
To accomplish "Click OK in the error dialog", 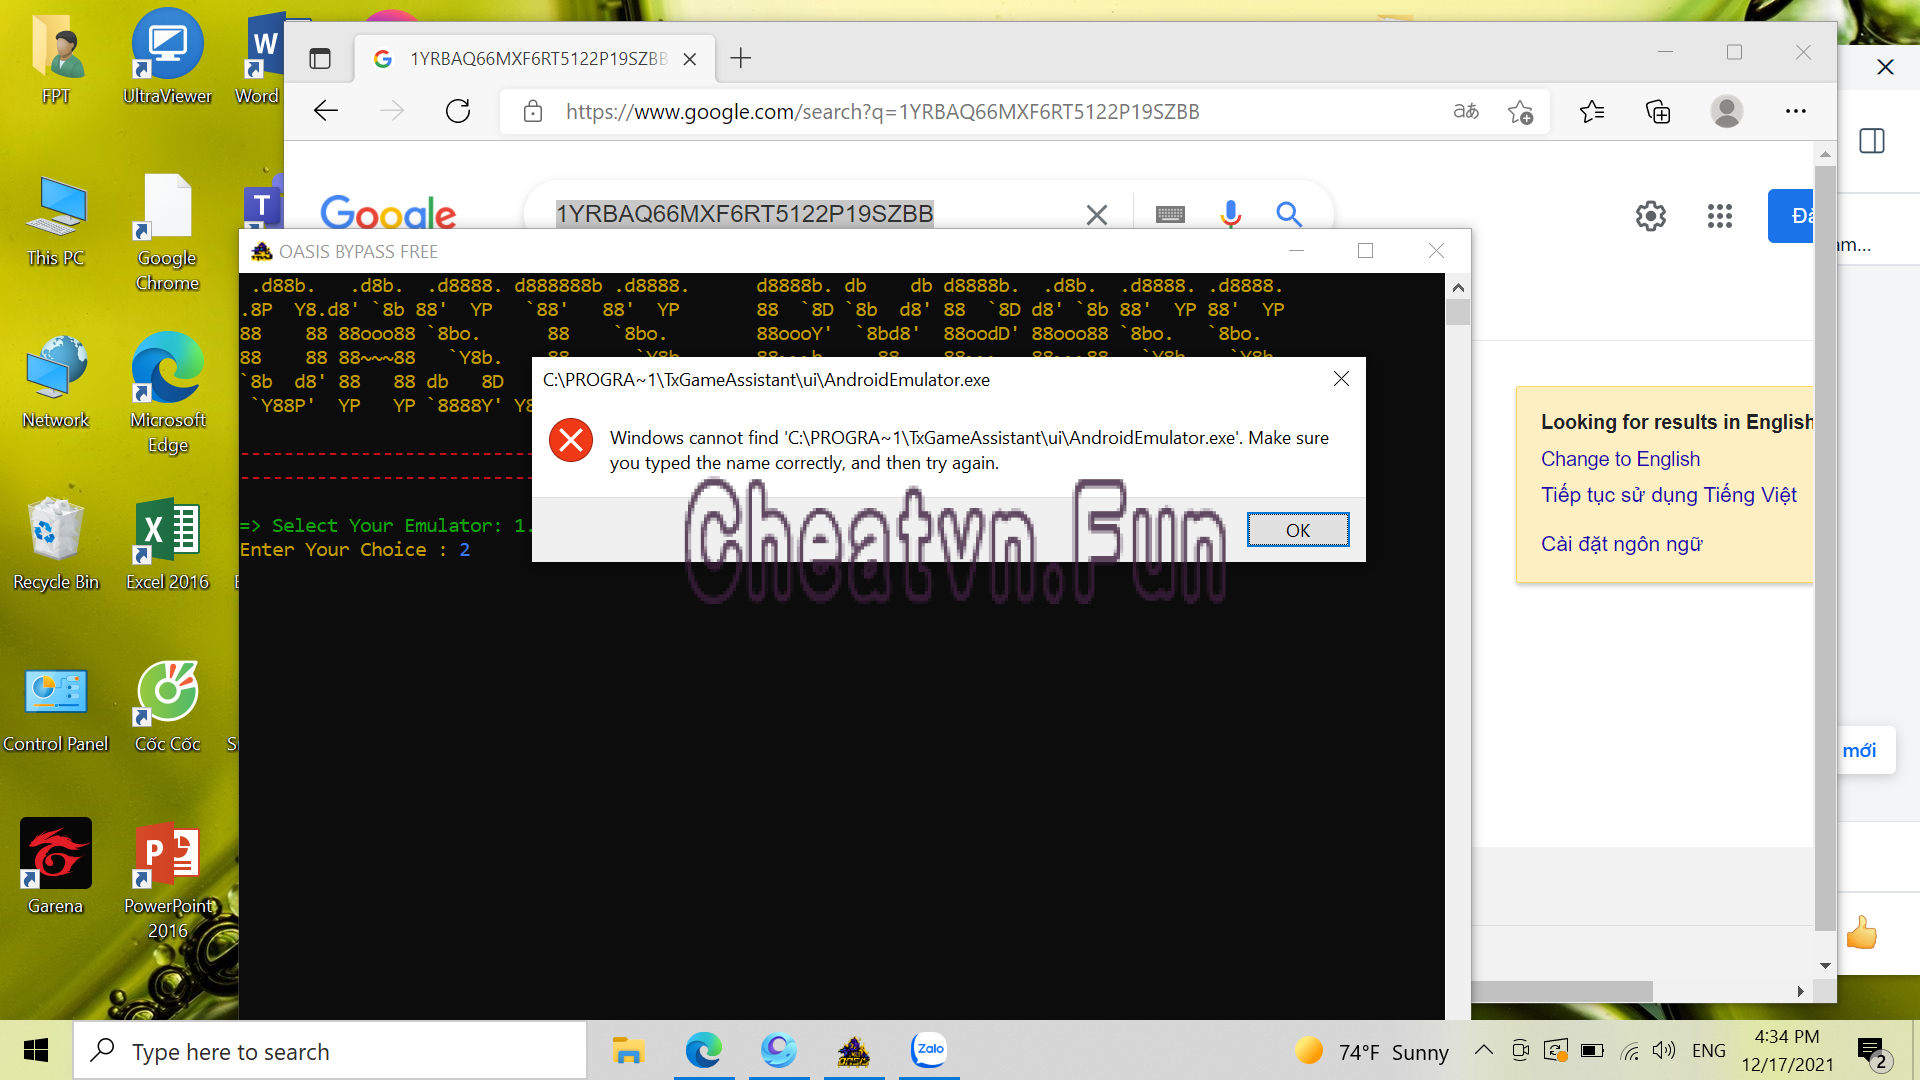I will pyautogui.click(x=1297, y=530).
